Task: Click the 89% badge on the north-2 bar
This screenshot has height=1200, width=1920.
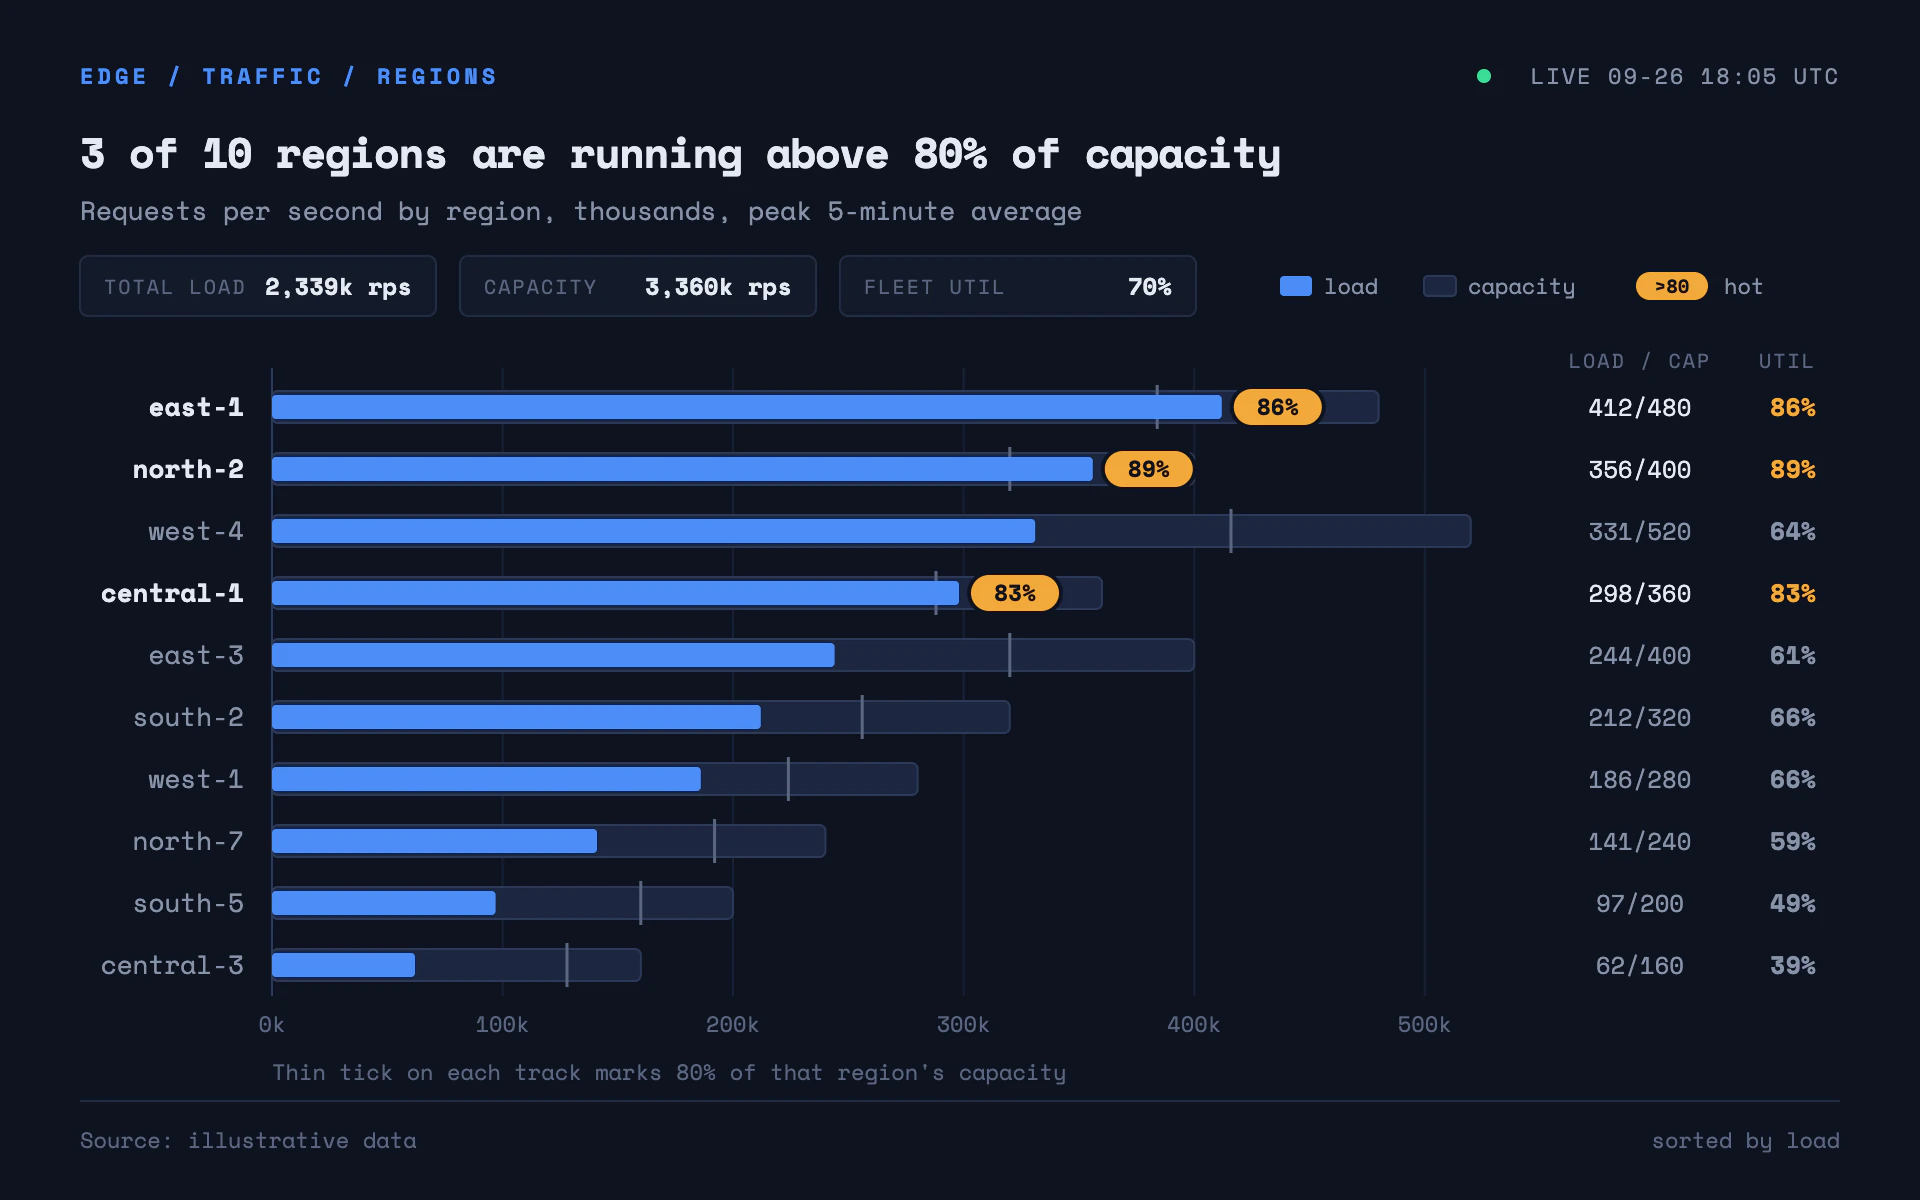Action: [x=1149, y=469]
